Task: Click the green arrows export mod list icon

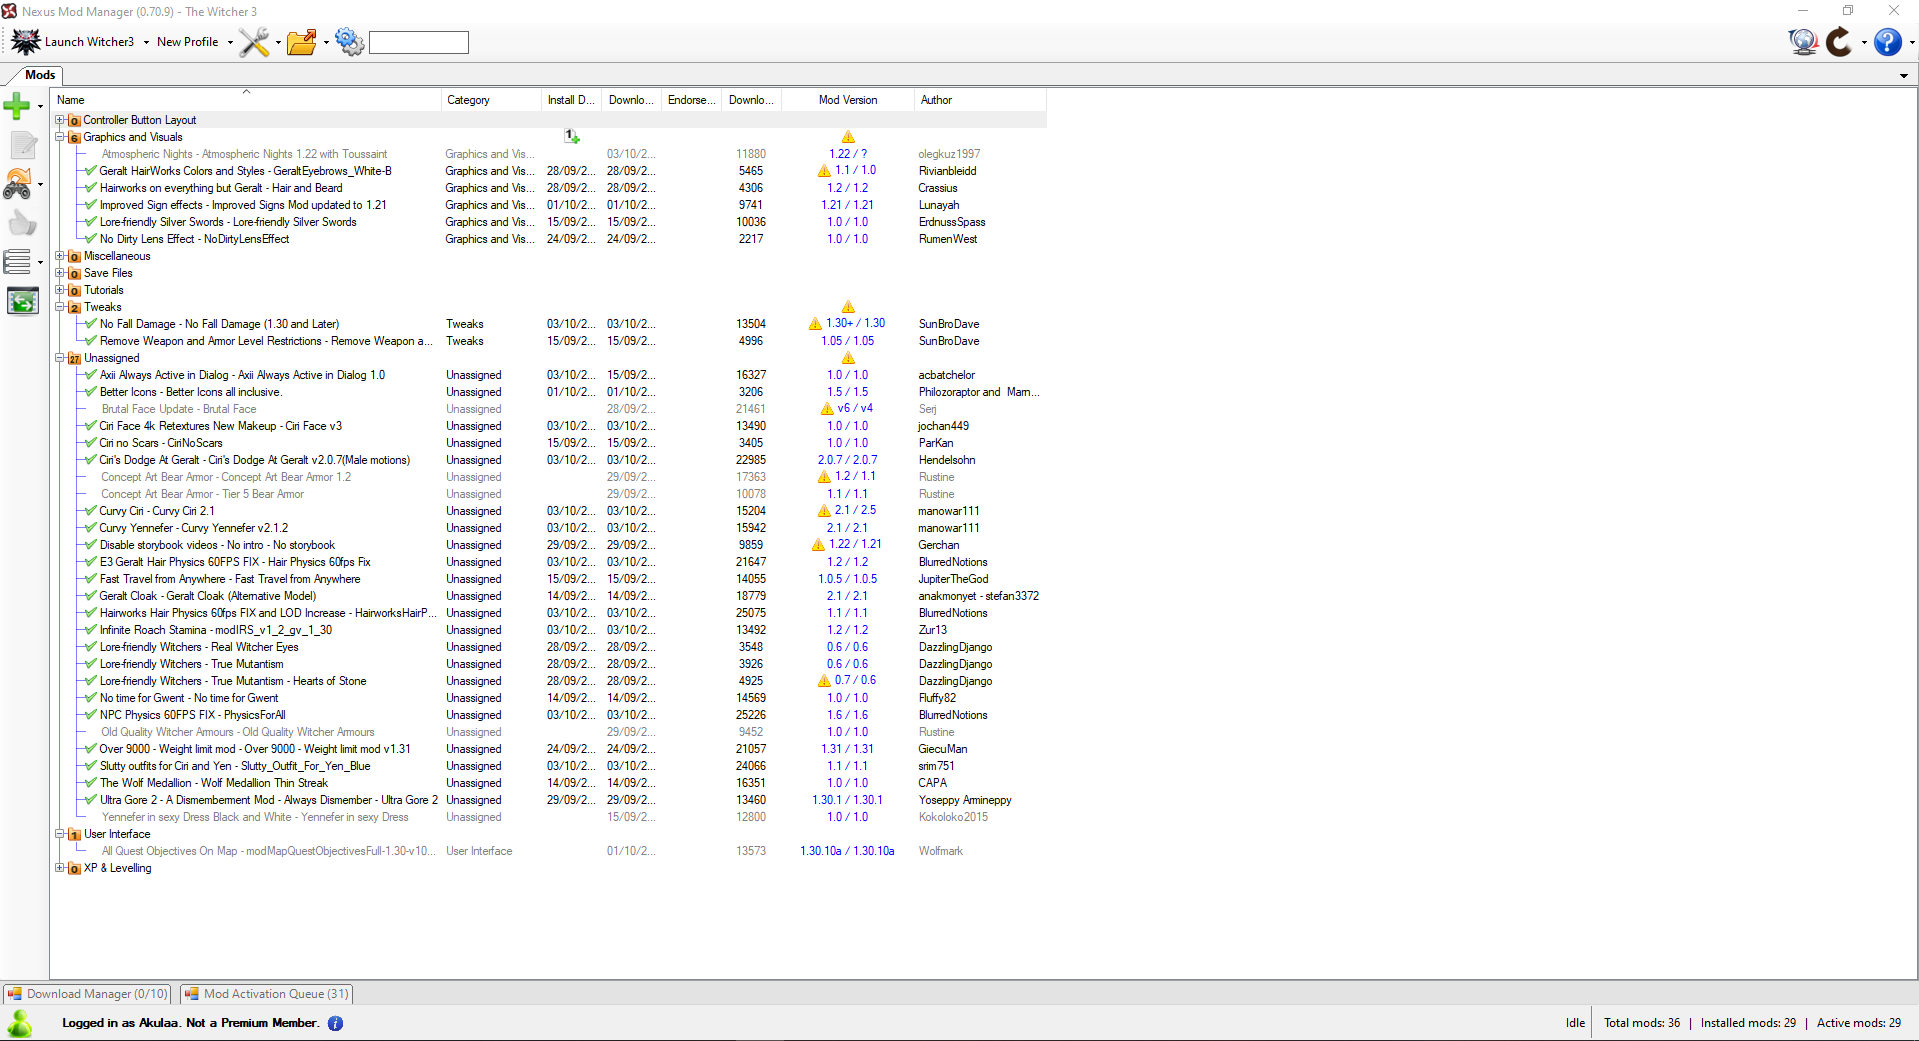Action: click(x=22, y=301)
